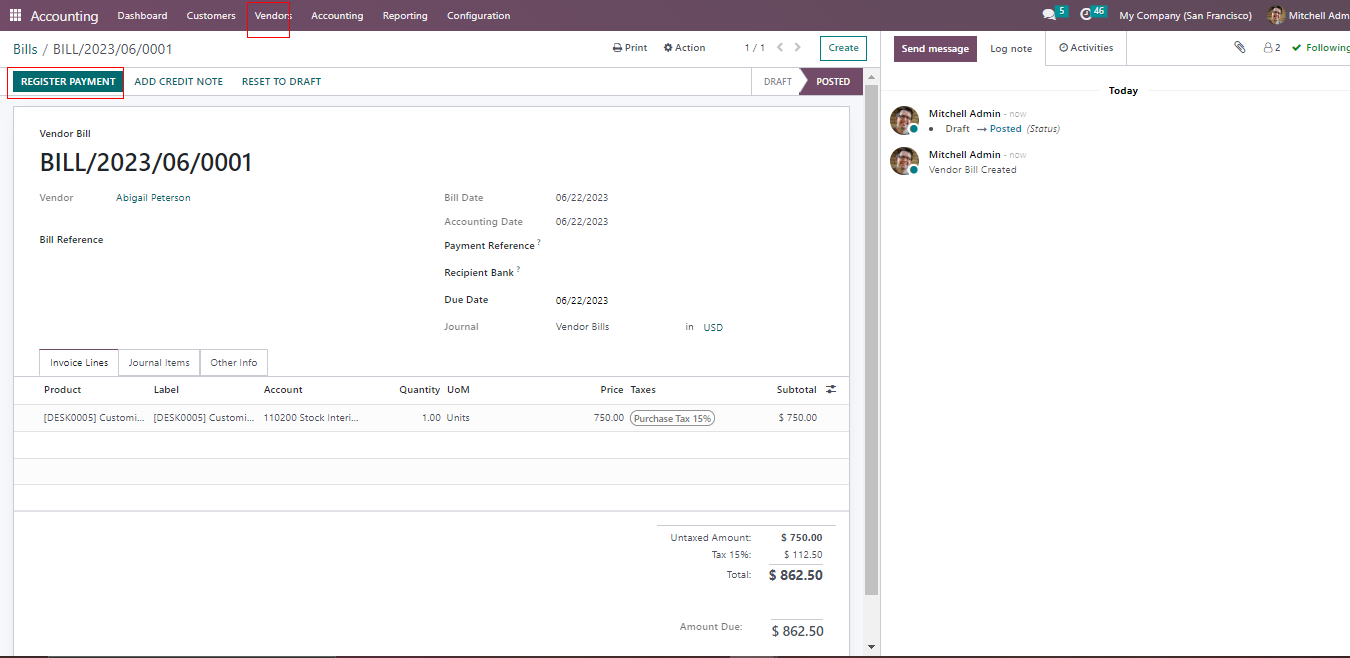
Task: Go to previous record arrow
Action: (780, 47)
